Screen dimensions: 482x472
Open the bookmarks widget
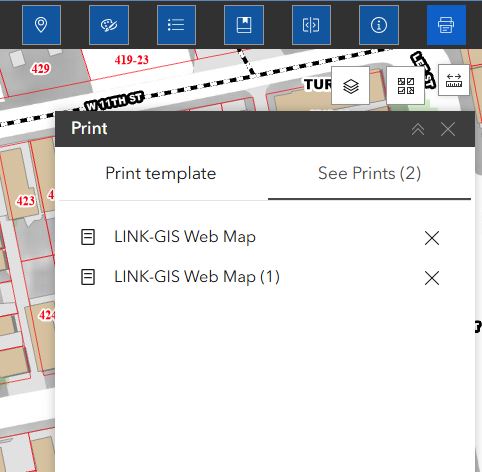(244, 25)
